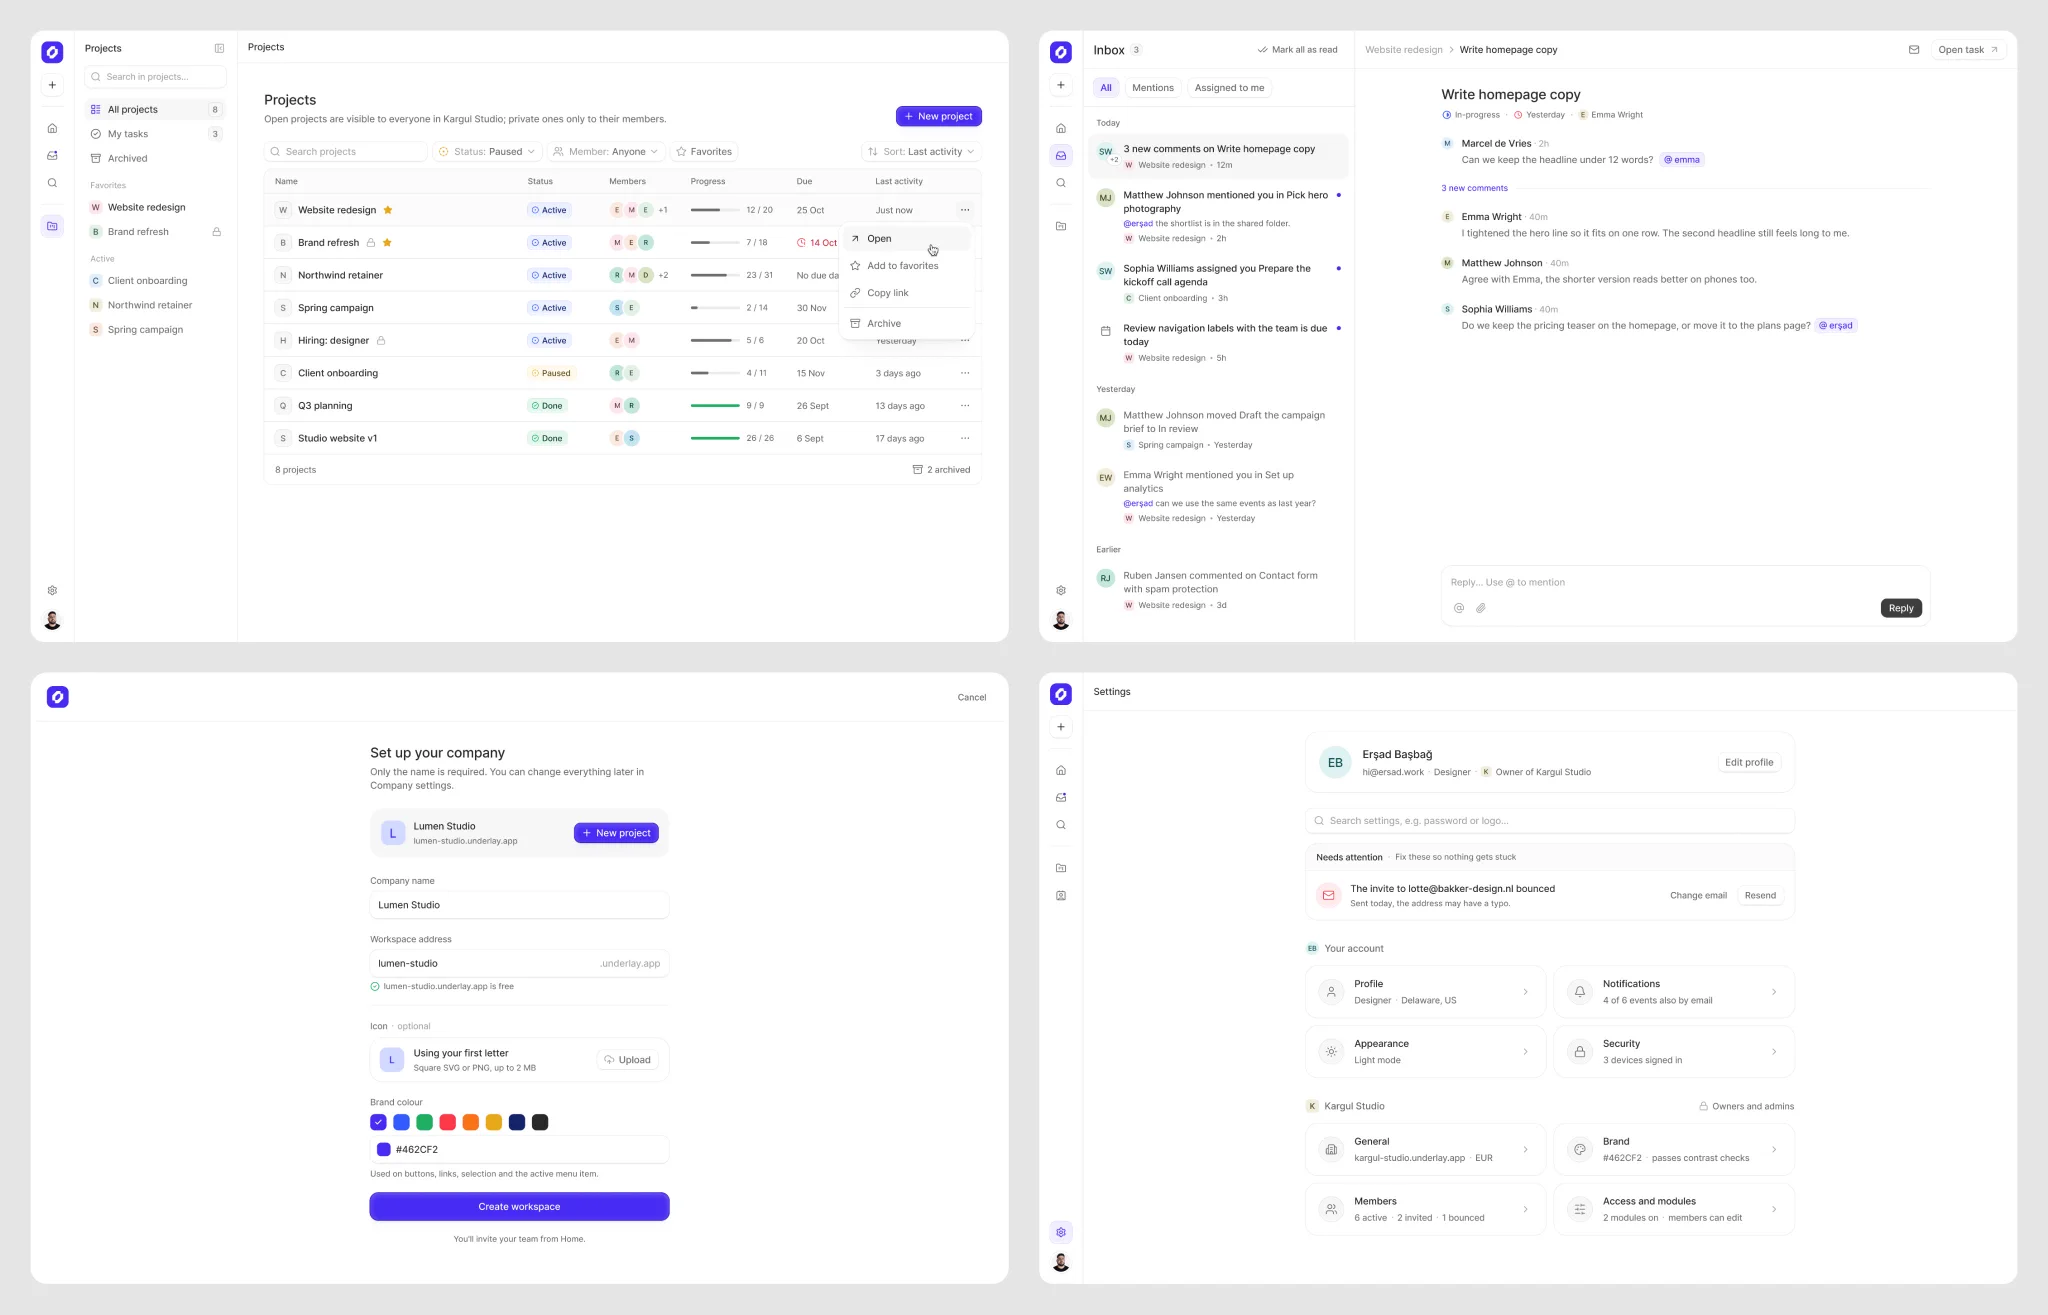Screen dimensions: 2048x1315
Task: Click the plus icon in the Projects window rail
Action: point(52,85)
